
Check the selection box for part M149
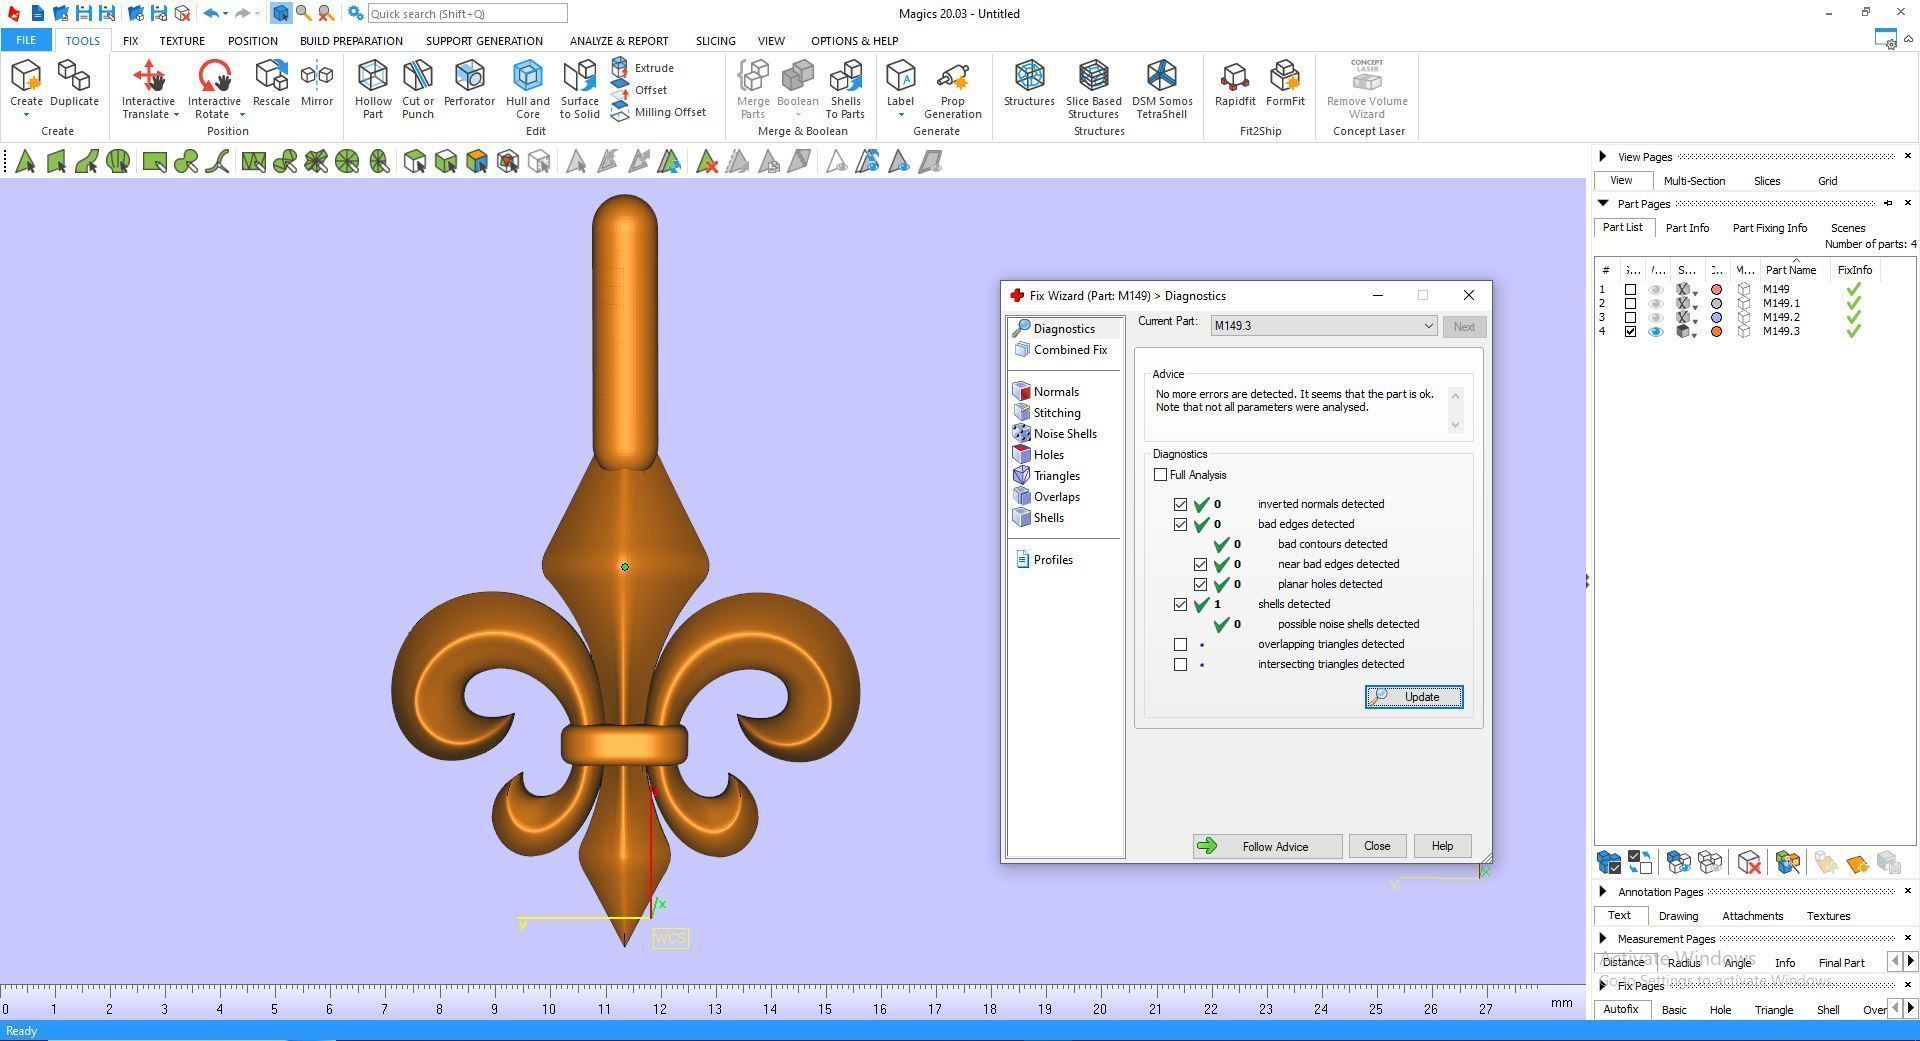coord(1630,290)
